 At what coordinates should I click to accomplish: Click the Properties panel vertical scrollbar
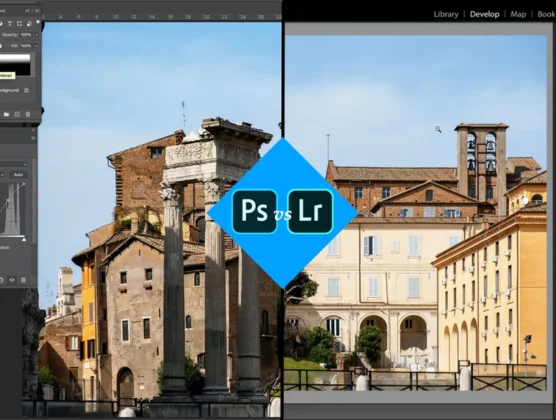(34, 201)
